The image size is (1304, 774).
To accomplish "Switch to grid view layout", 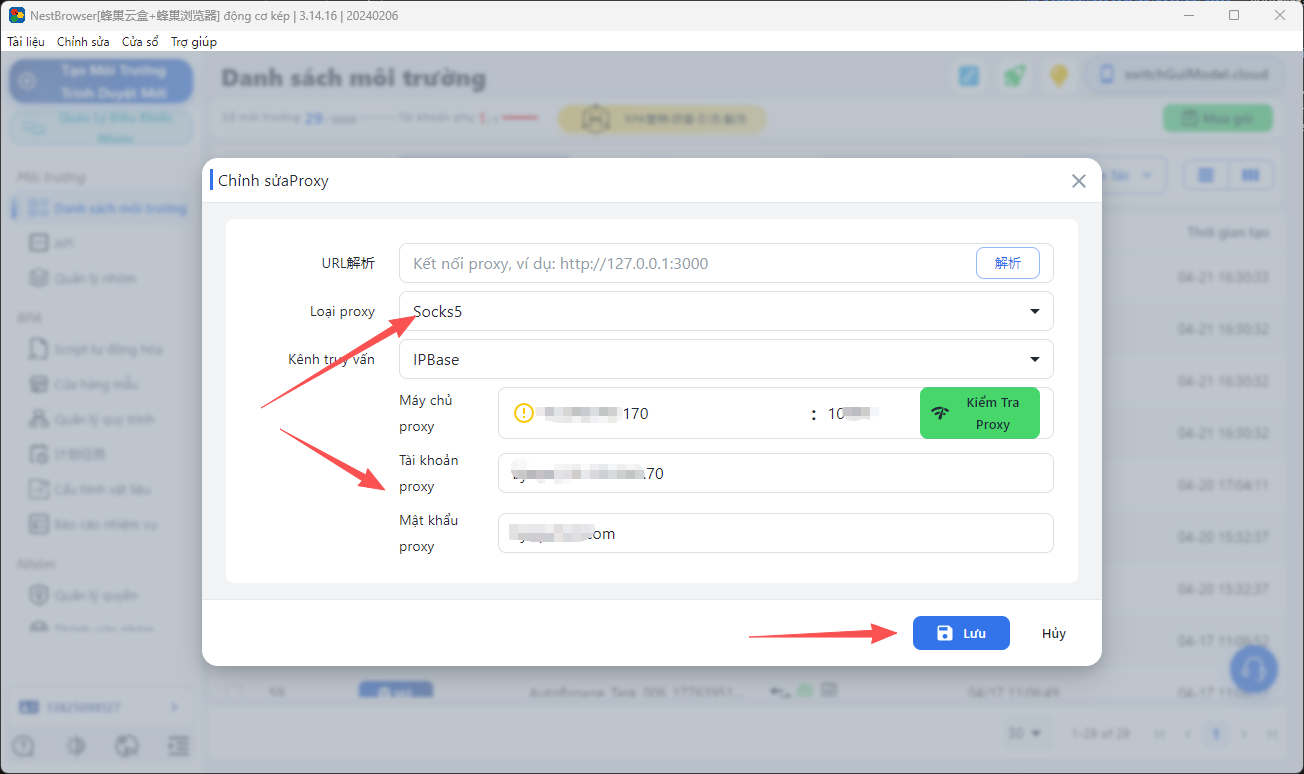I will [x=1251, y=174].
